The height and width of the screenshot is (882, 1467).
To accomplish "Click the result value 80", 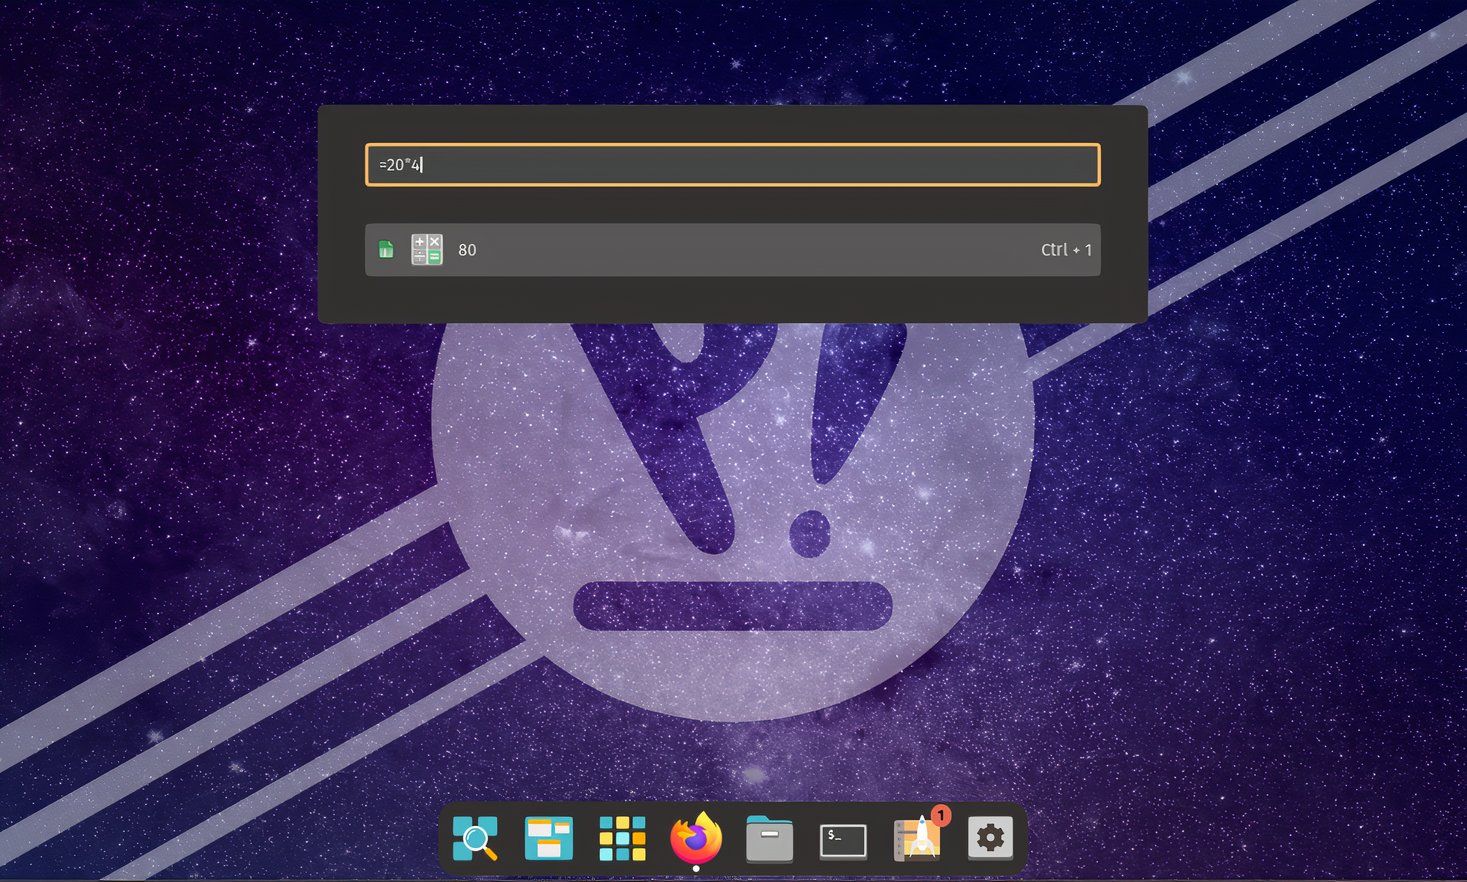I will pyautogui.click(x=467, y=250).
